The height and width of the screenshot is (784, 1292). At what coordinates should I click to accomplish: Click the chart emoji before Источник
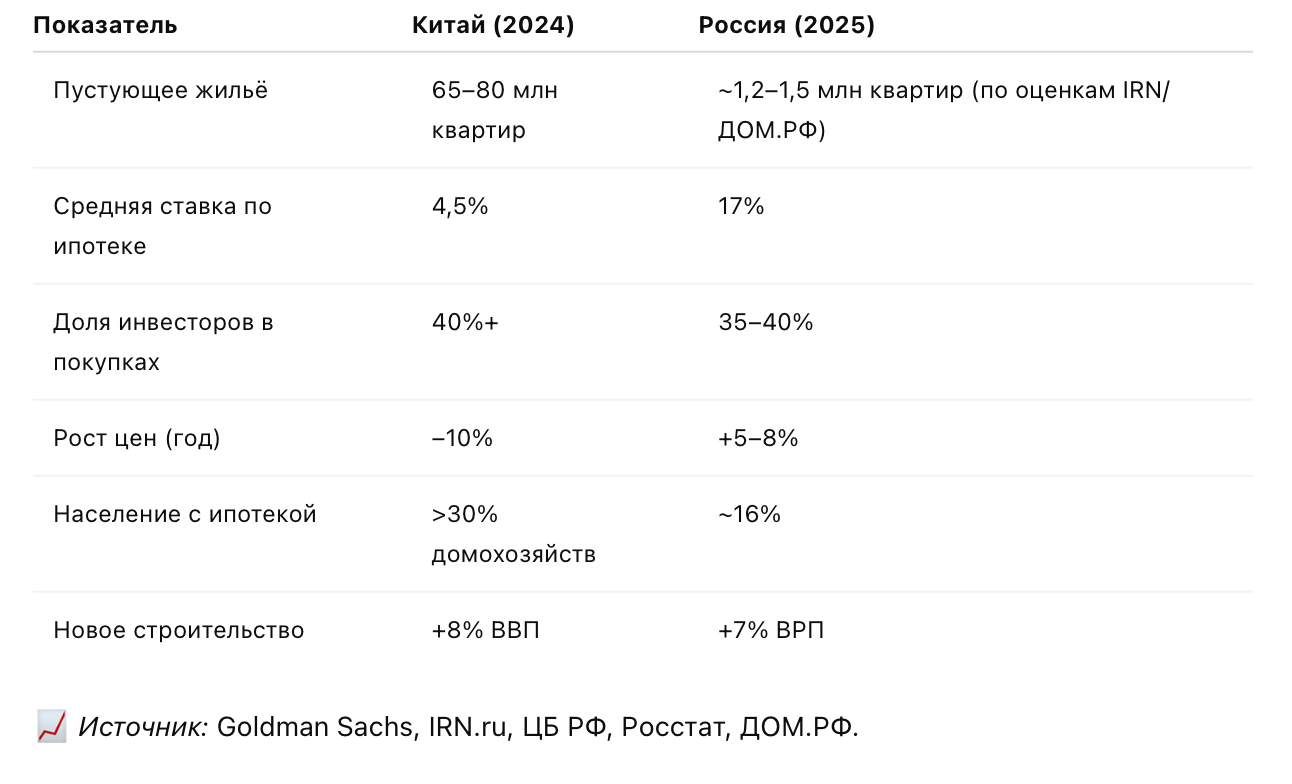point(52,726)
